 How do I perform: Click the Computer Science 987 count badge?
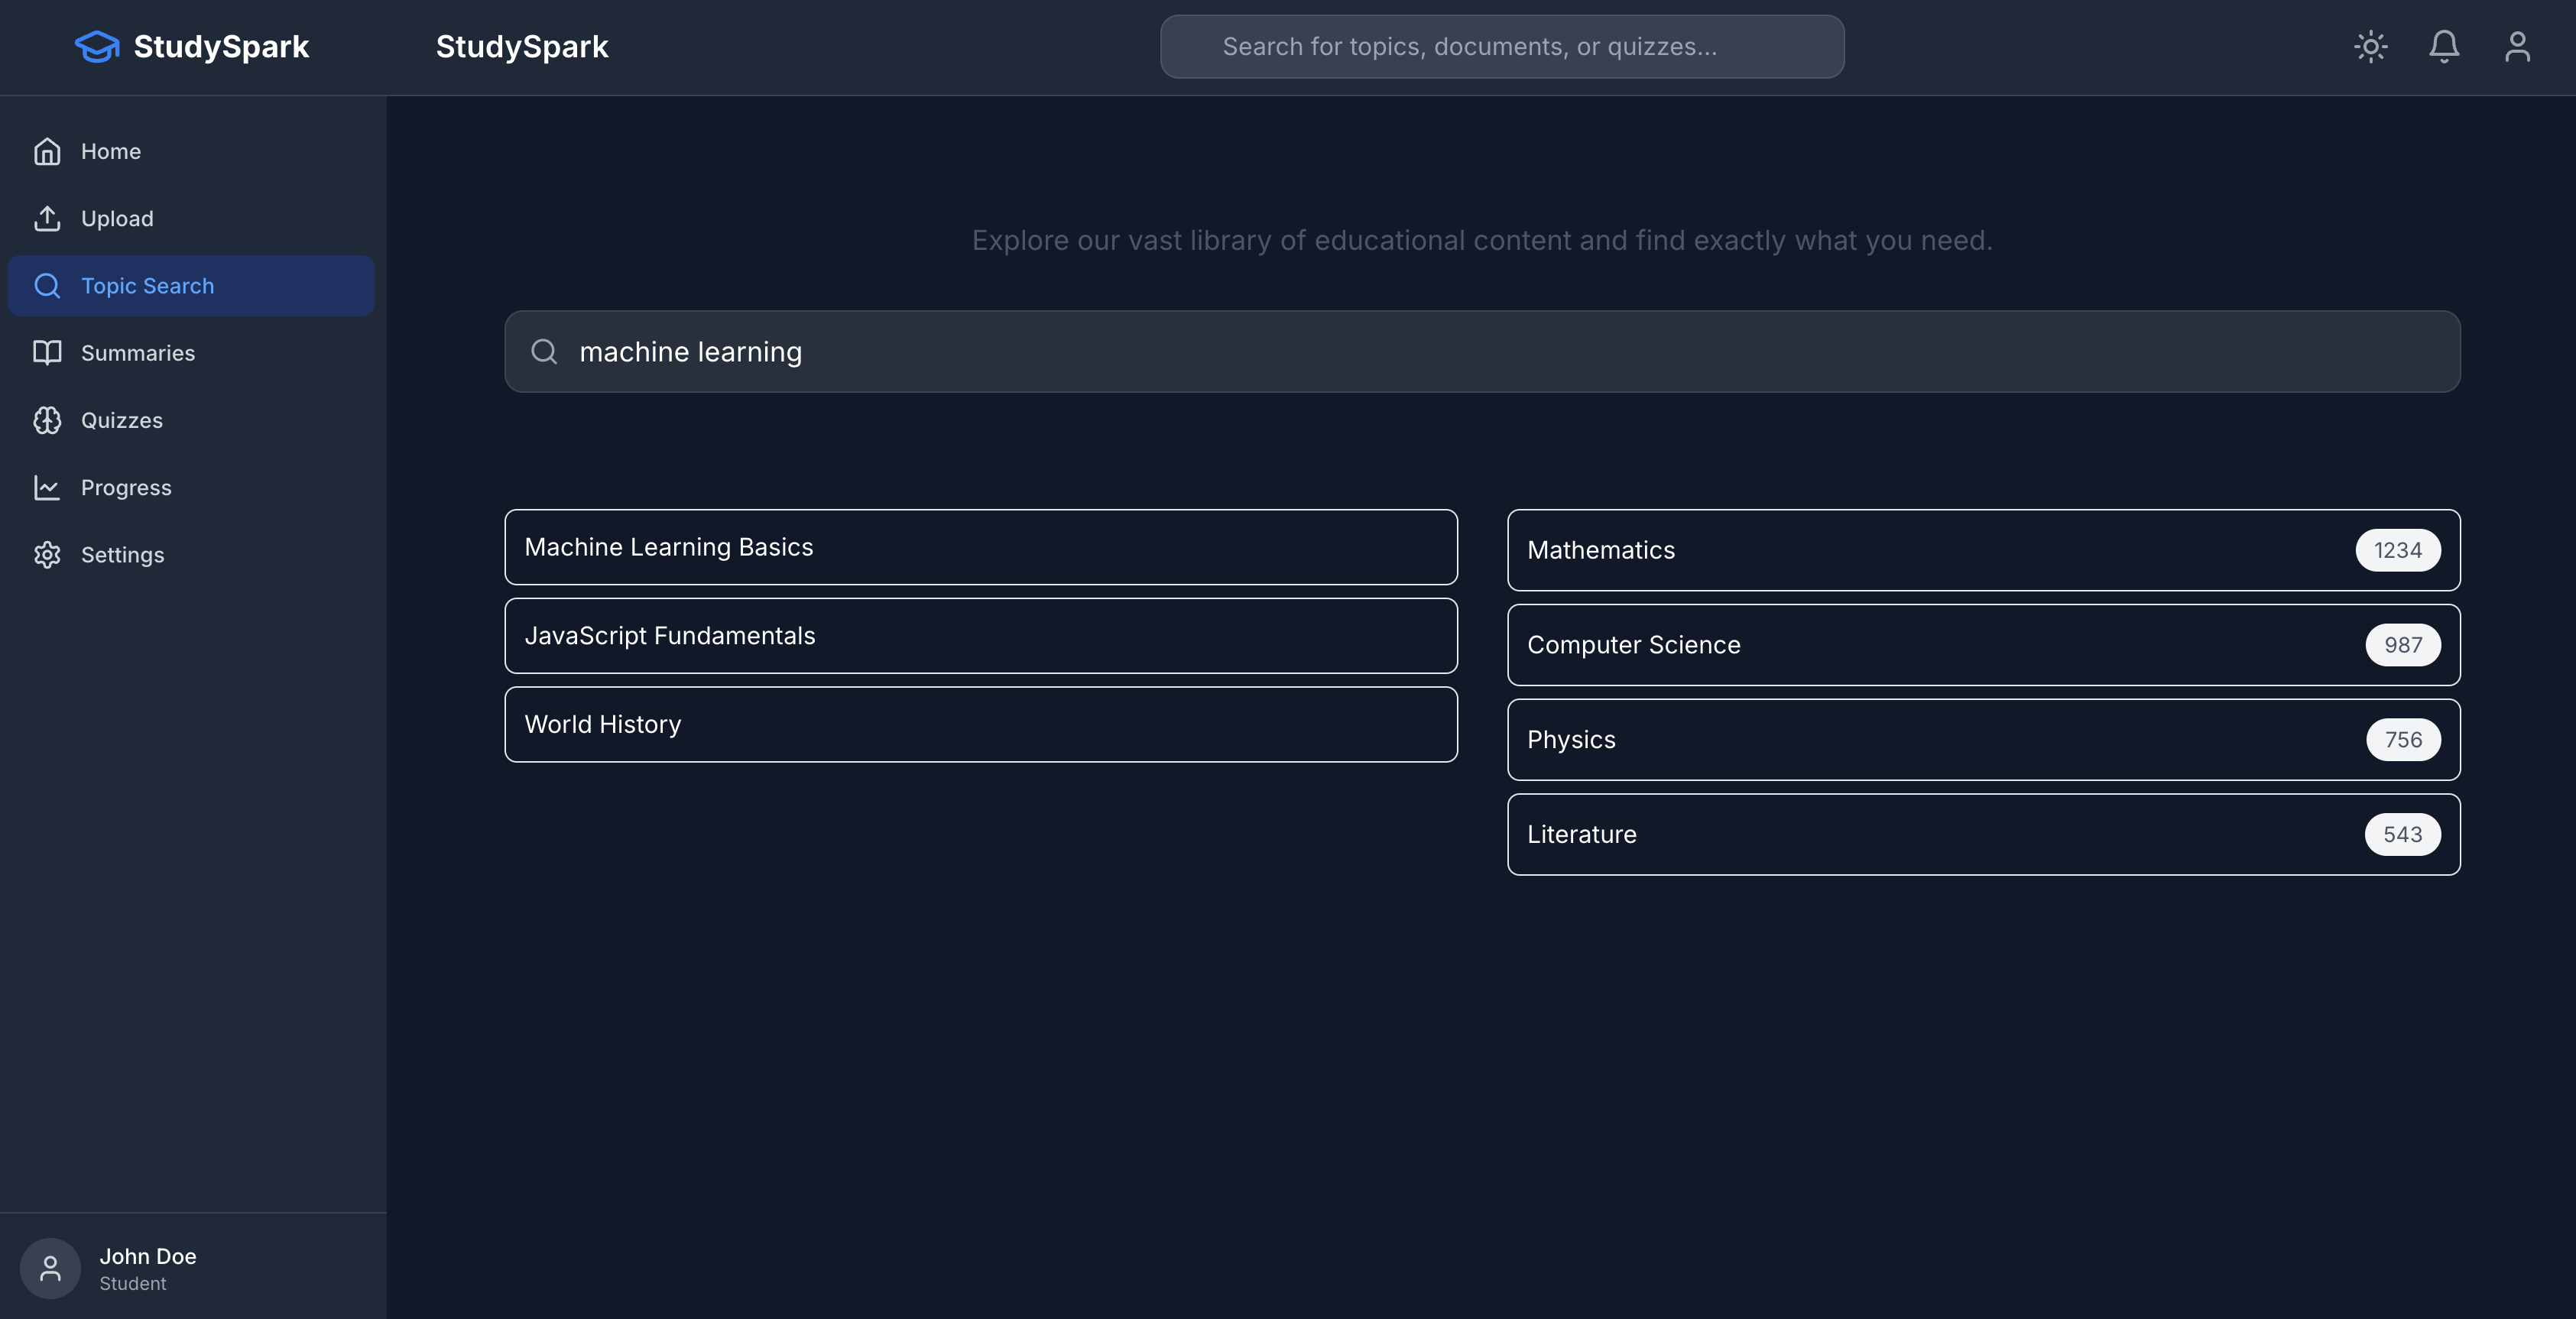pos(2402,645)
